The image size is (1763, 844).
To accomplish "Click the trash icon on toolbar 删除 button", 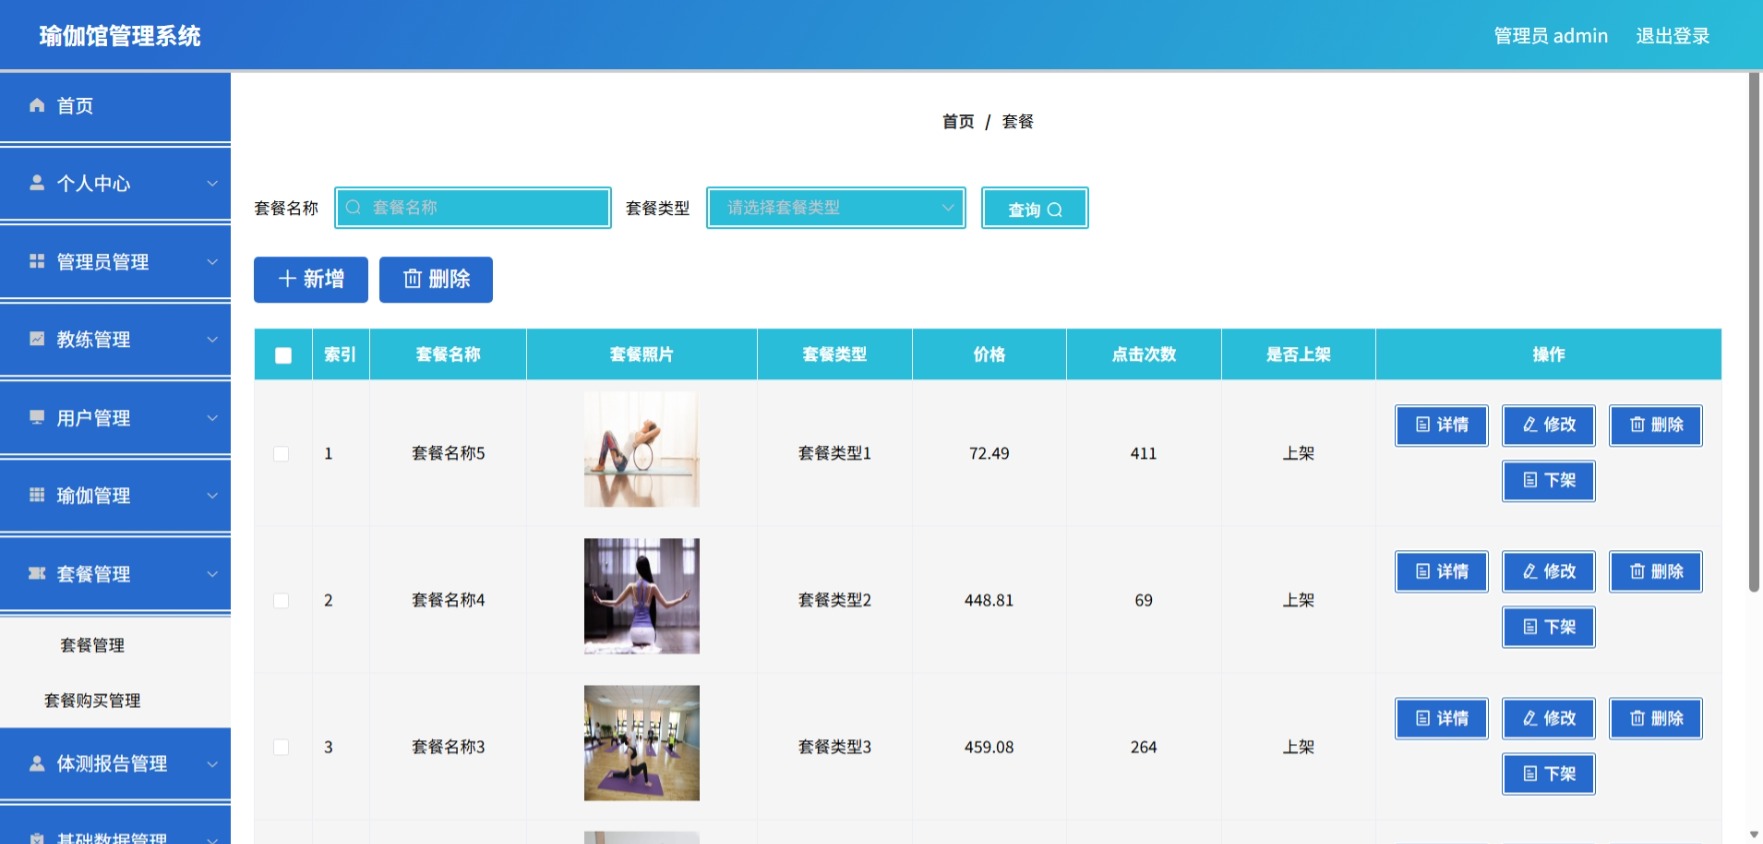I will coord(412,279).
